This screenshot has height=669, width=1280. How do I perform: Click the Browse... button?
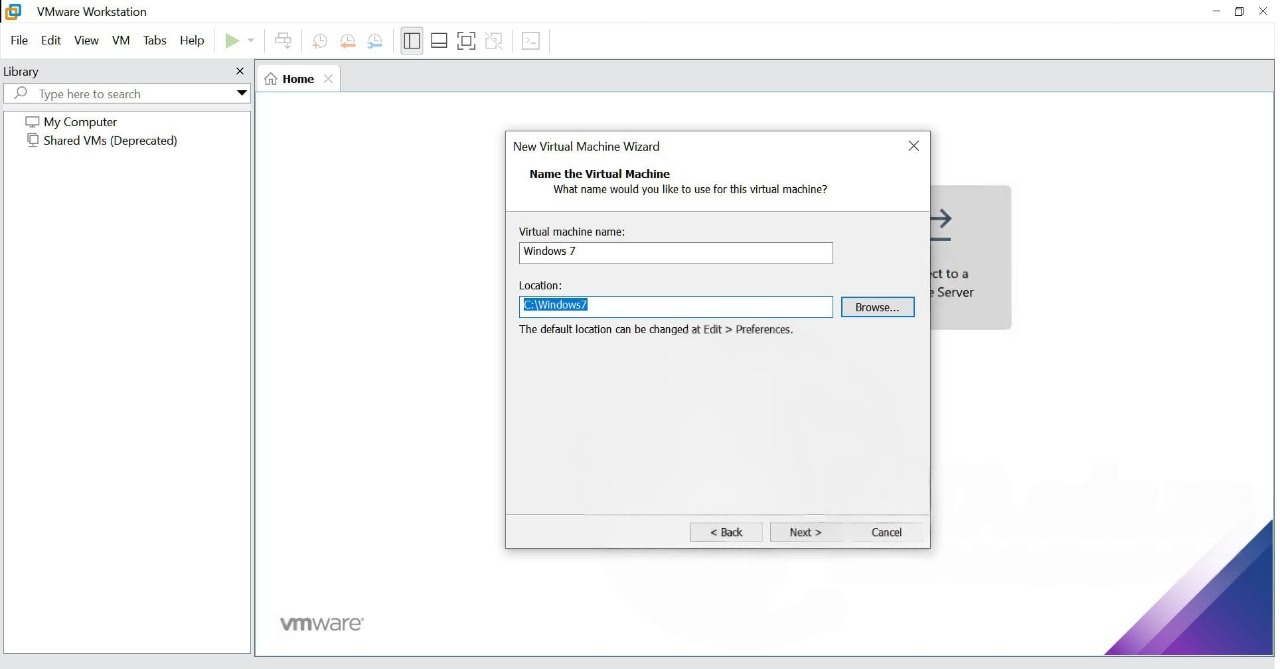pyautogui.click(x=877, y=307)
